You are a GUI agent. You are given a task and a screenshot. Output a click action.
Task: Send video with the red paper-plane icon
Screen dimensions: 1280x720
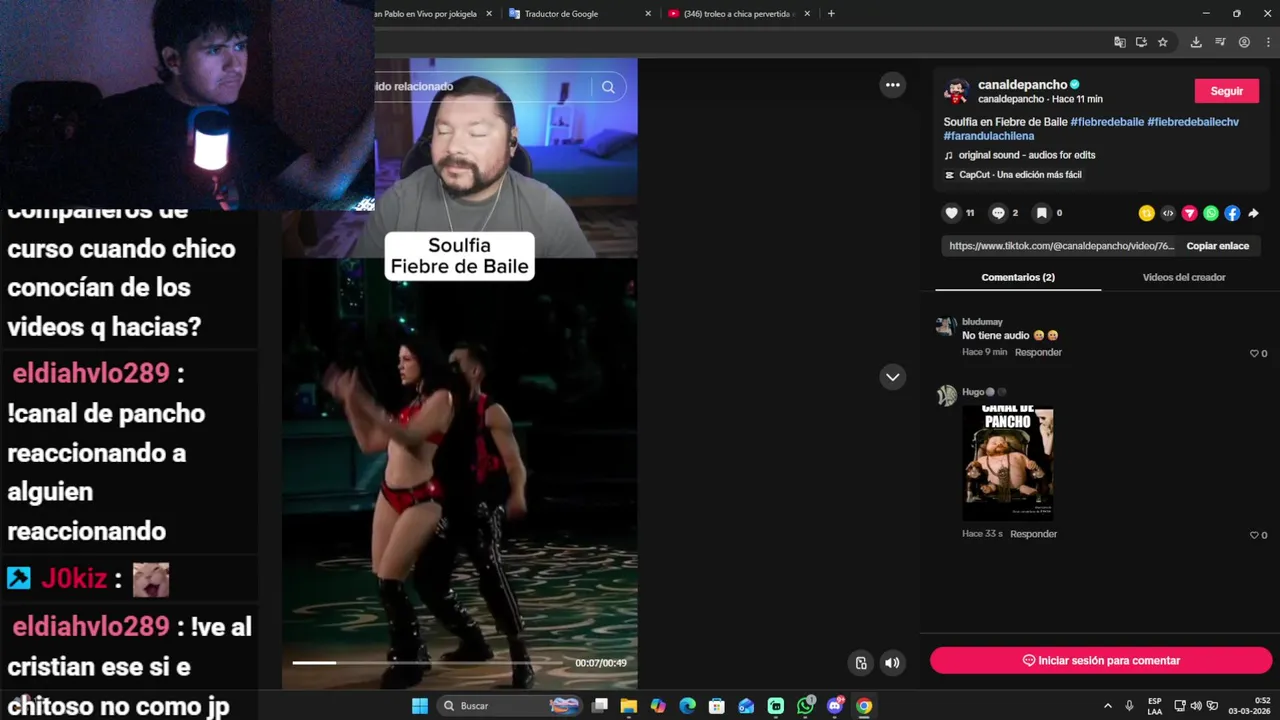[x=1189, y=213]
